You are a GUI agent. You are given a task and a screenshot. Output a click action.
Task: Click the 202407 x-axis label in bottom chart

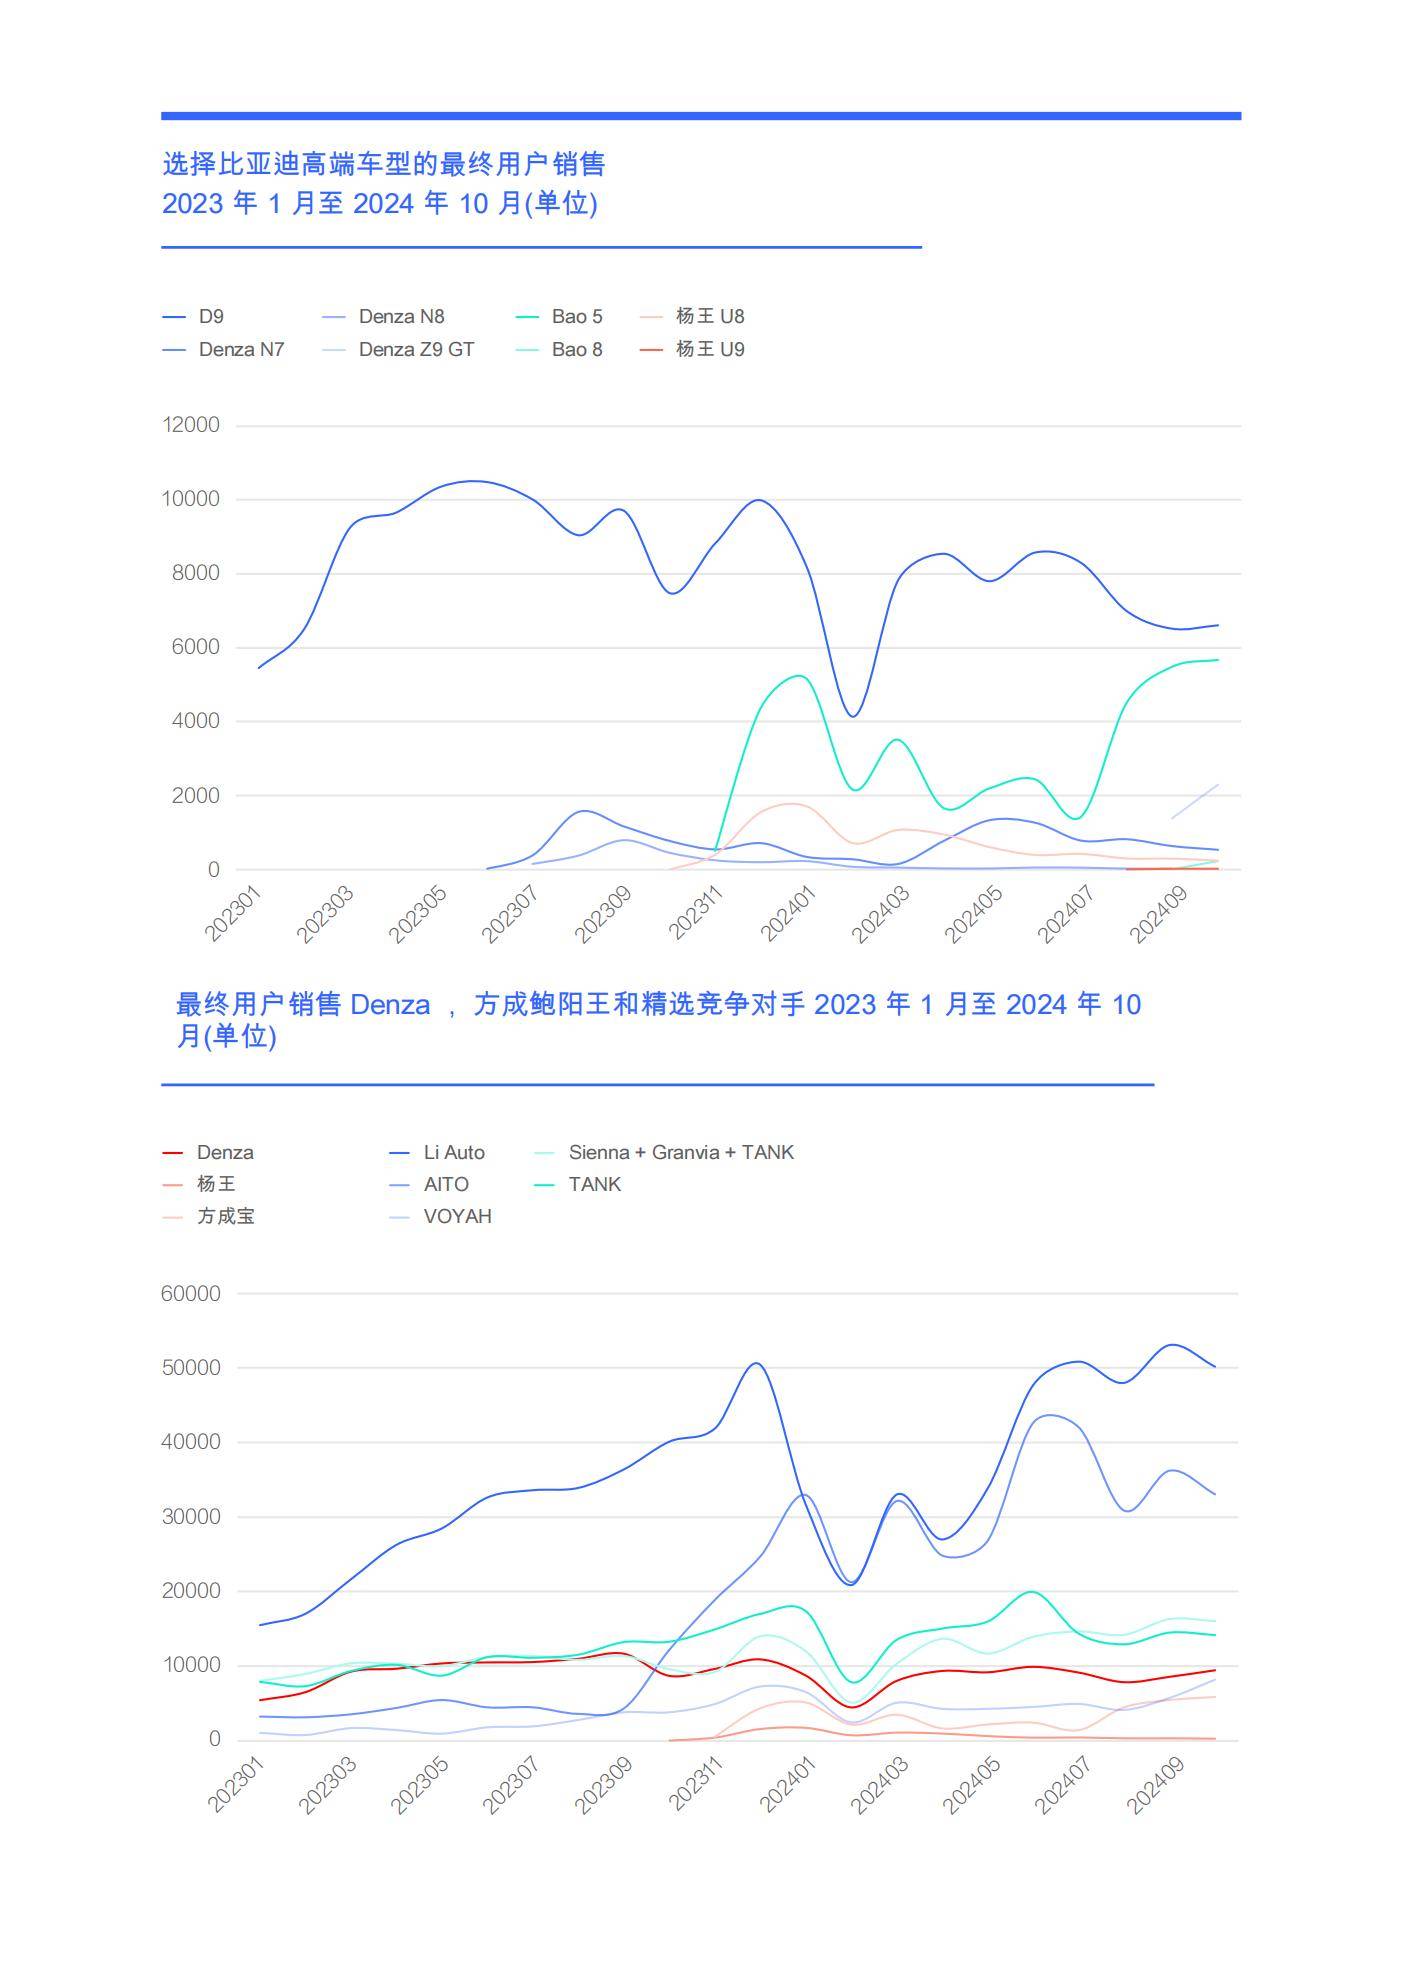(1063, 1786)
